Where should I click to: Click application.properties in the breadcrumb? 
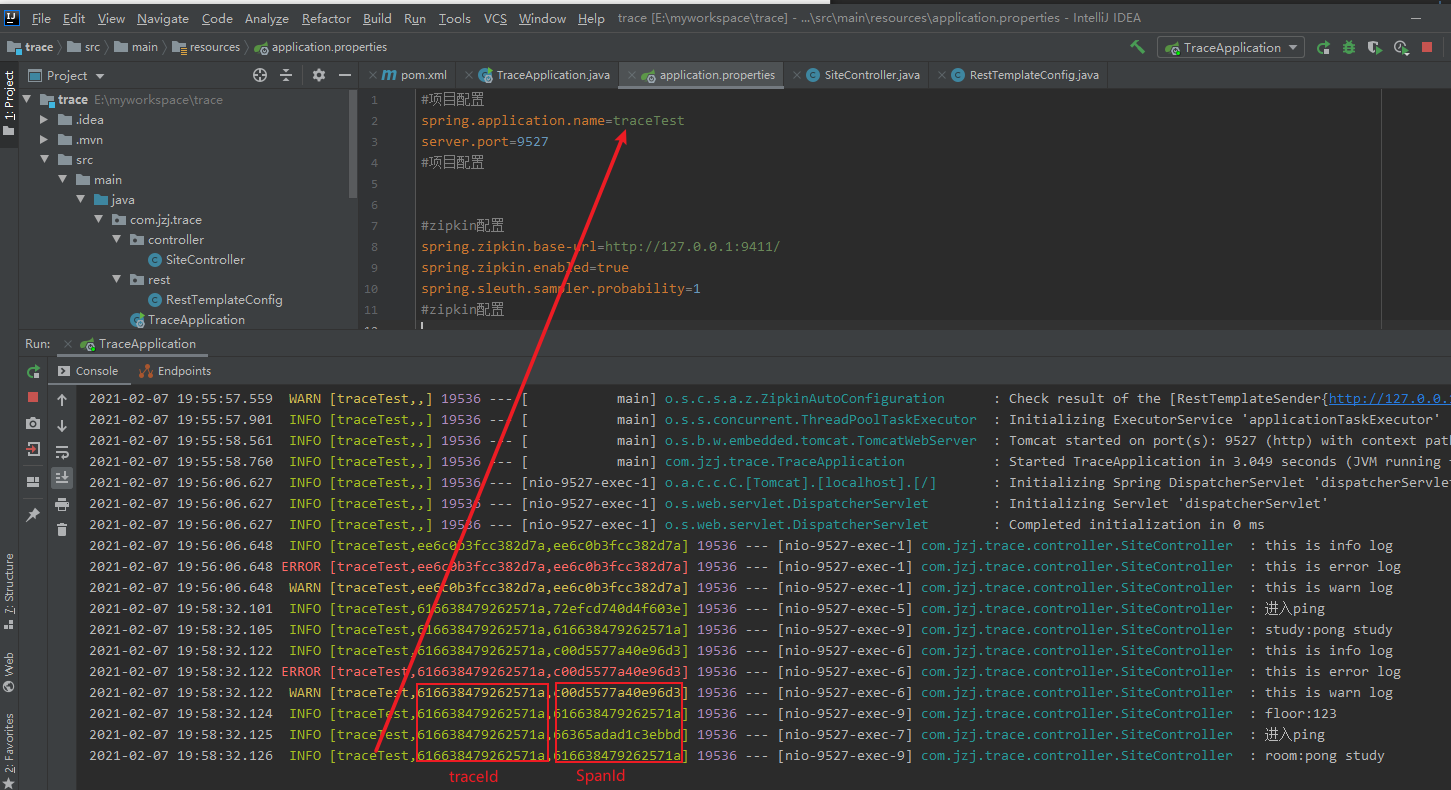(320, 47)
